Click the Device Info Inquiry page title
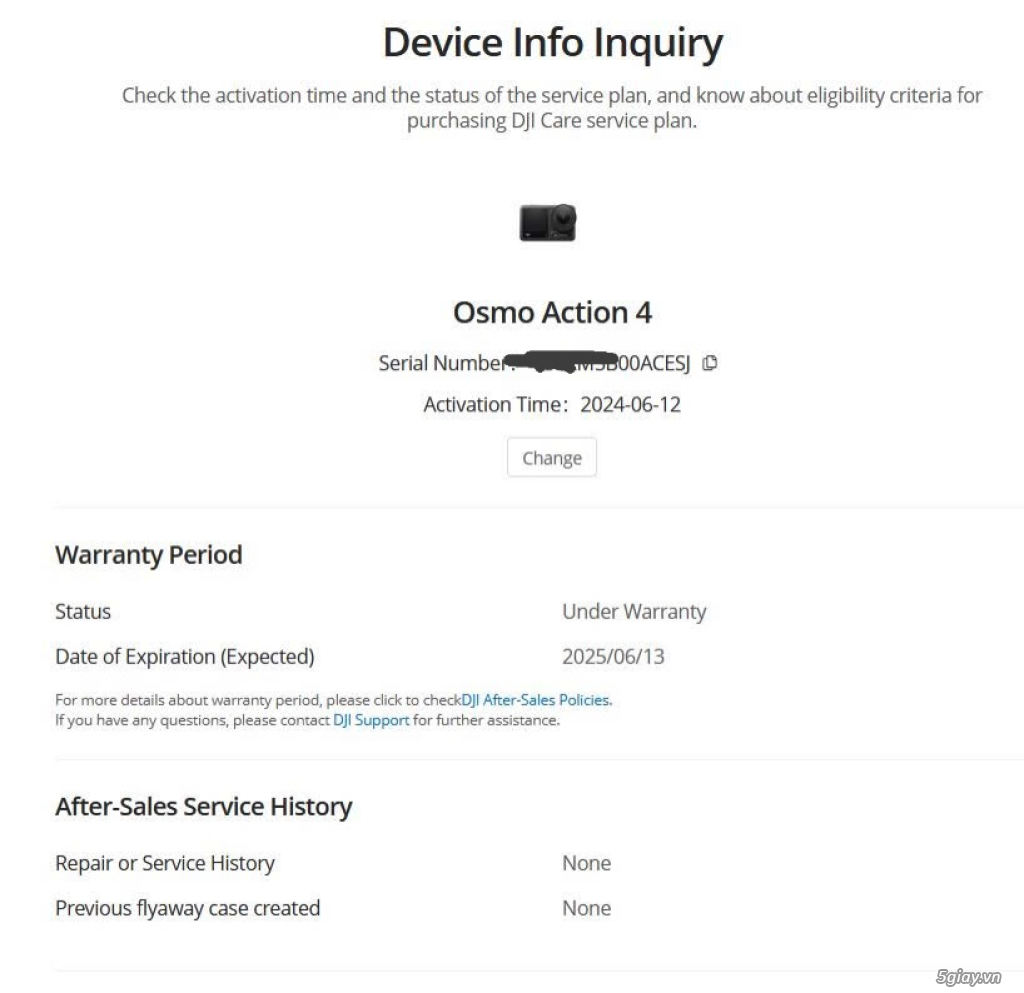The width and height of the screenshot is (1024, 993). coord(552,42)
